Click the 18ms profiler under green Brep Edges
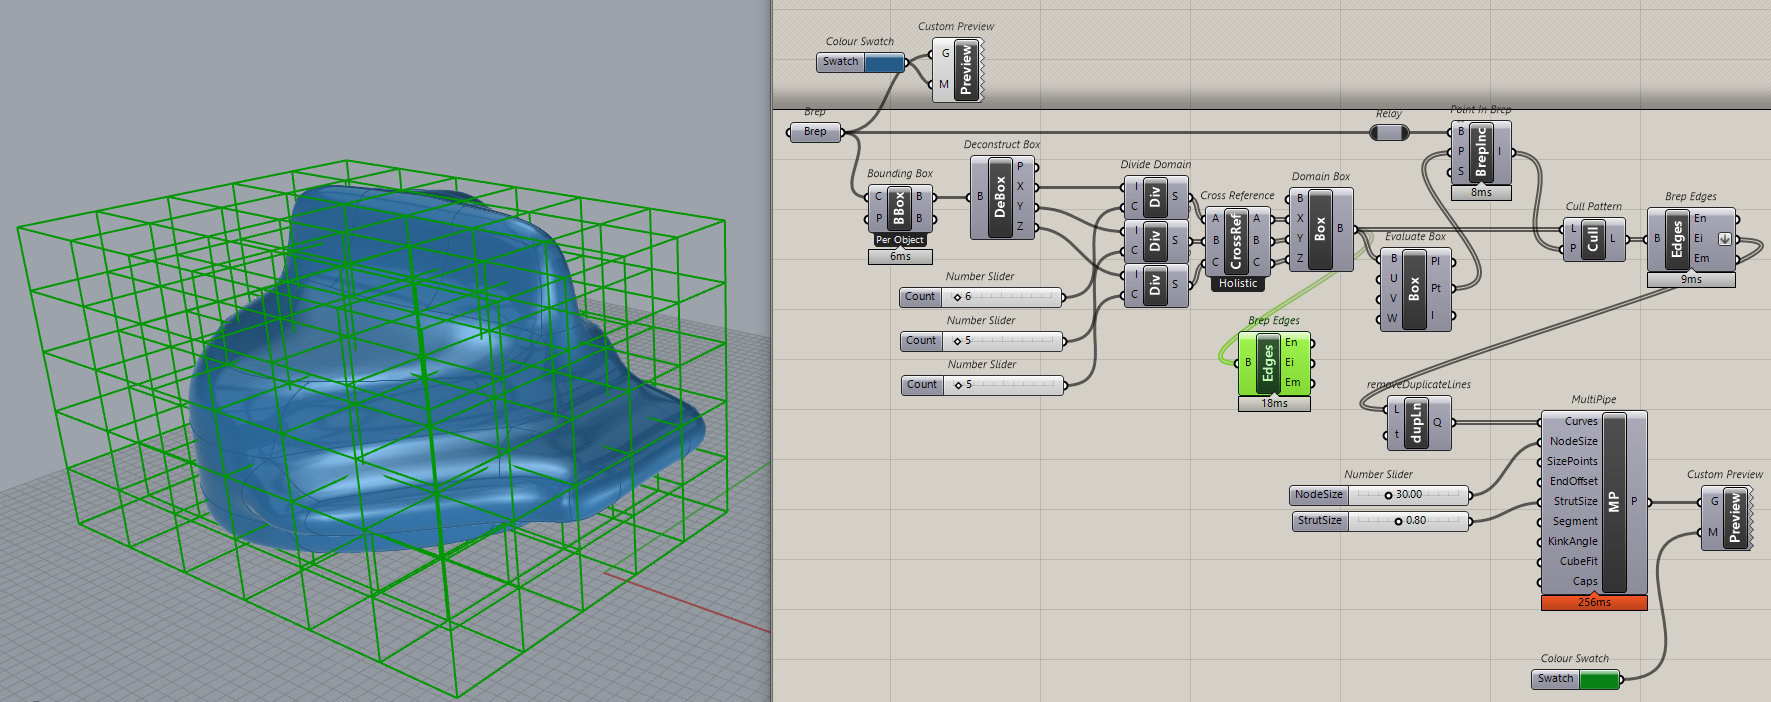Screen dimensions: 1771x702 point(1274,404)
